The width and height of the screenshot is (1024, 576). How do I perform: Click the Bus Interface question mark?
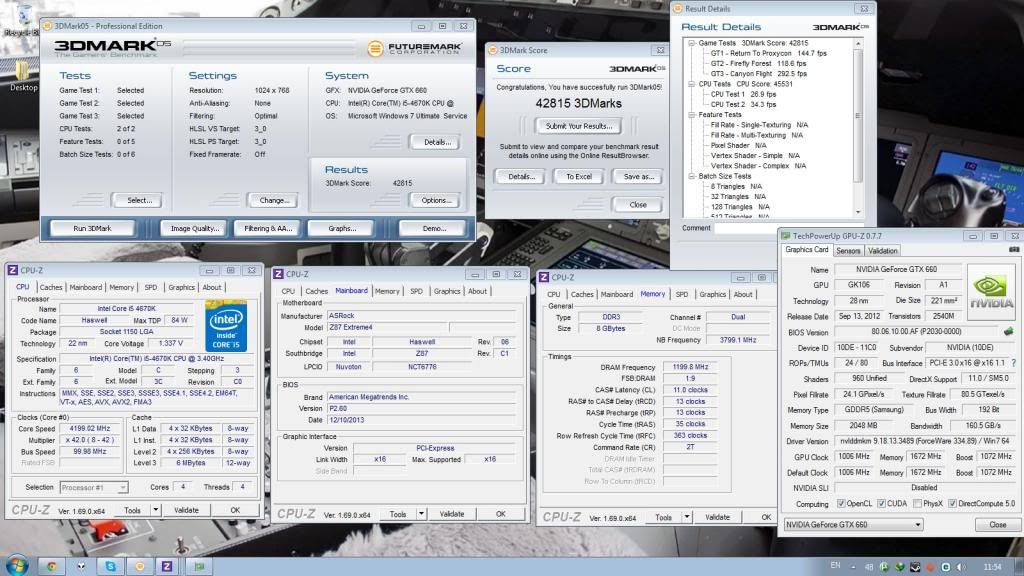point(1014,363)
